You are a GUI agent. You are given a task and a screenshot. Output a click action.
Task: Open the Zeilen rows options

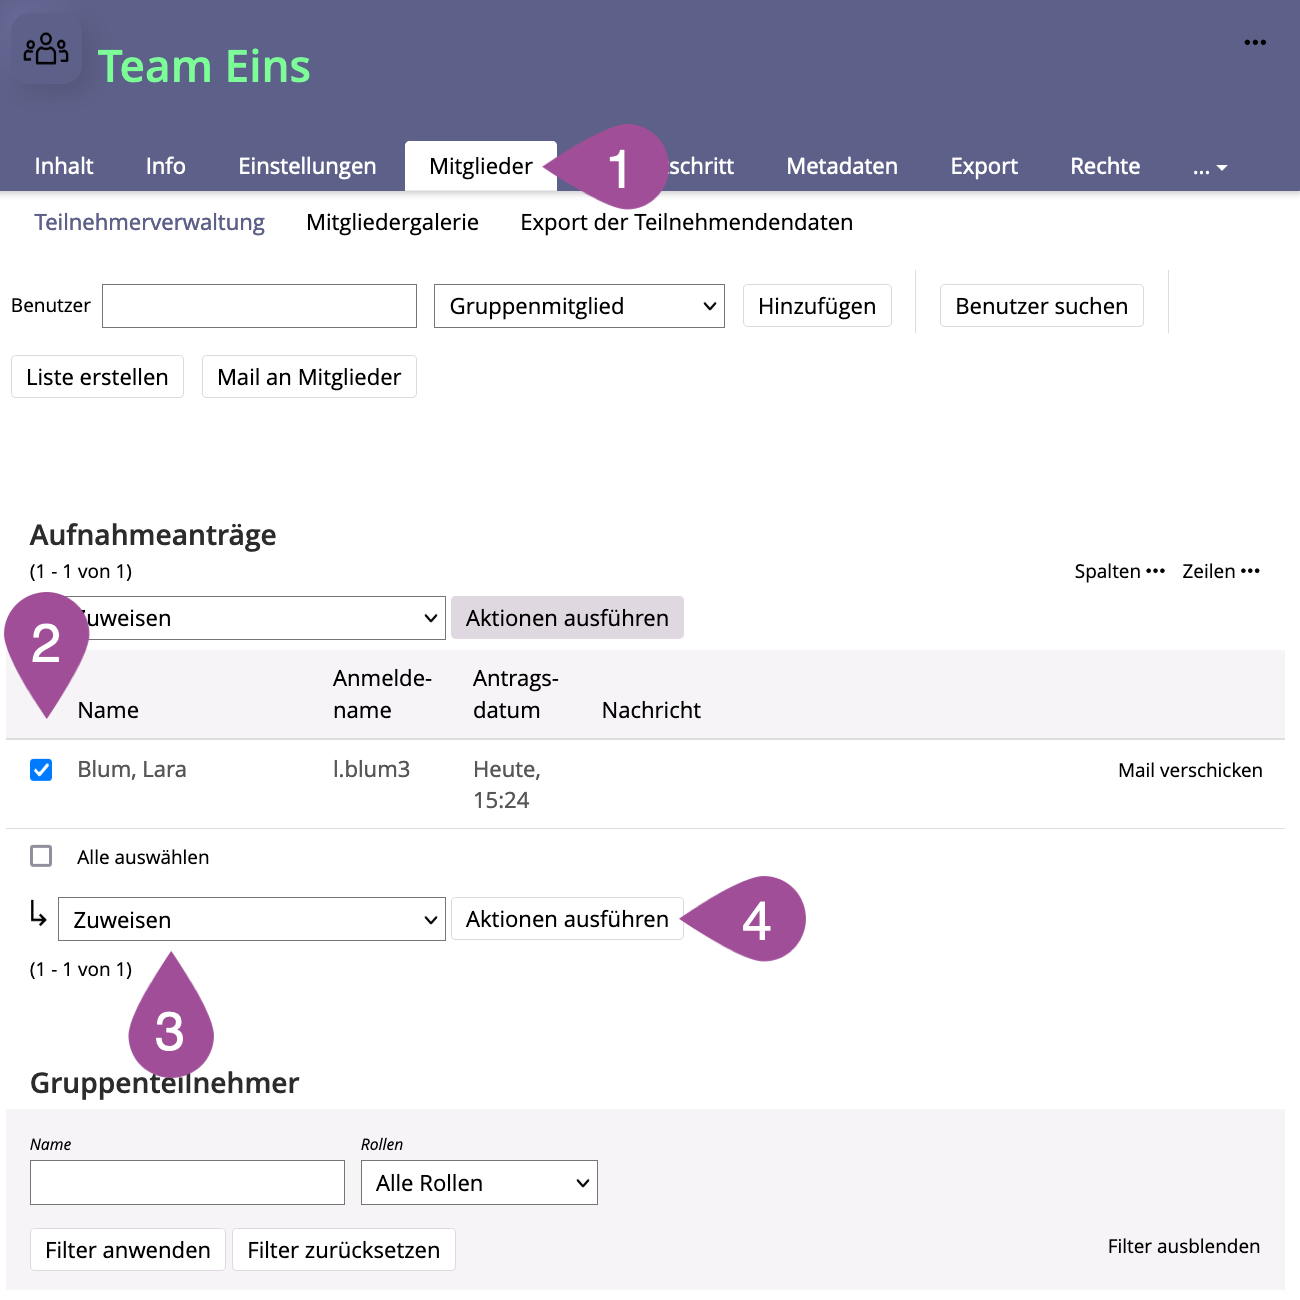pos(1220,571)
